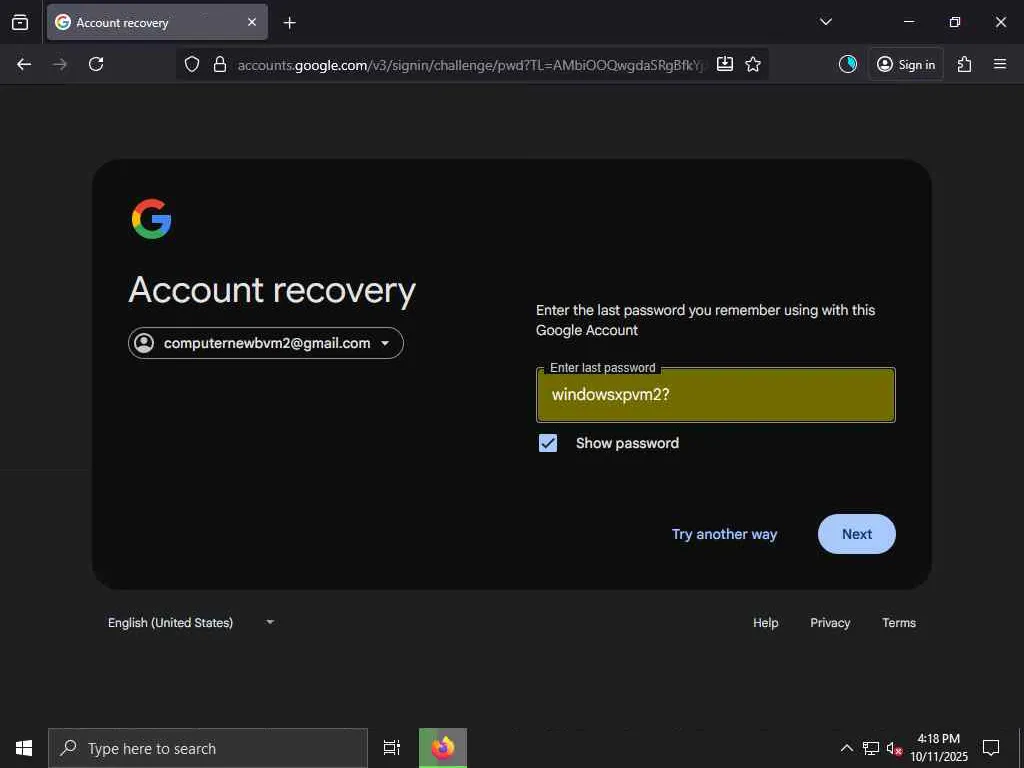Screen dimensions: 1024x768
Task: Open the Help link
Action: (765, 622)
